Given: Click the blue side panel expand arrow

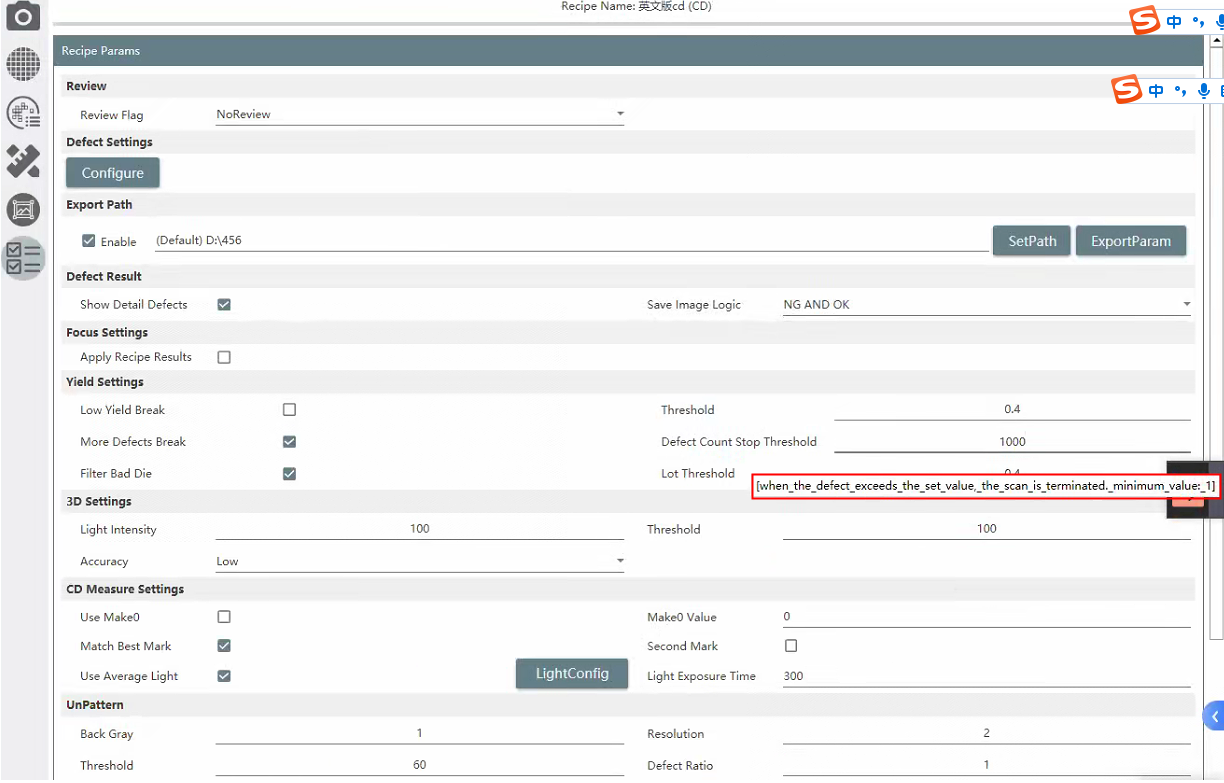Looking at the screenshot, I should coord(1215,716).
